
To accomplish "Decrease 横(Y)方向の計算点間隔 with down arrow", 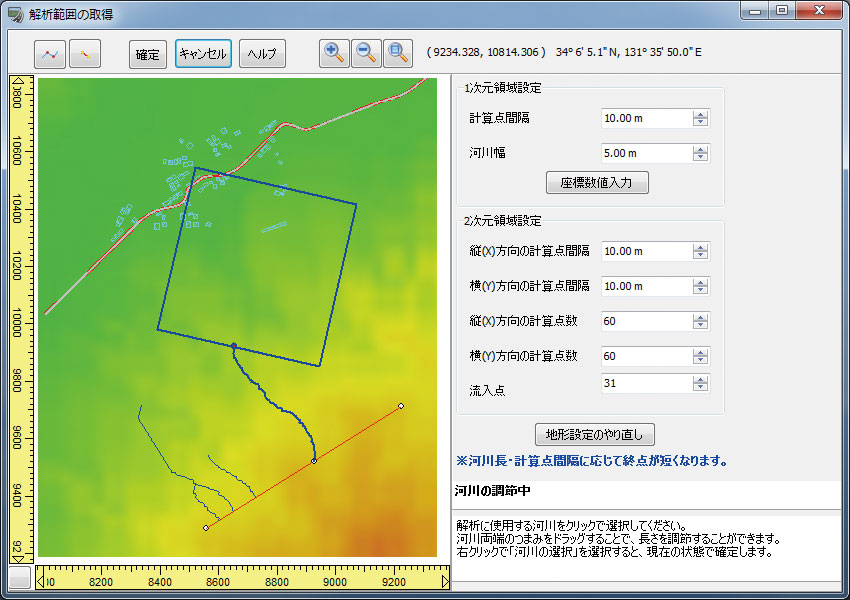I will coord(700,291).
